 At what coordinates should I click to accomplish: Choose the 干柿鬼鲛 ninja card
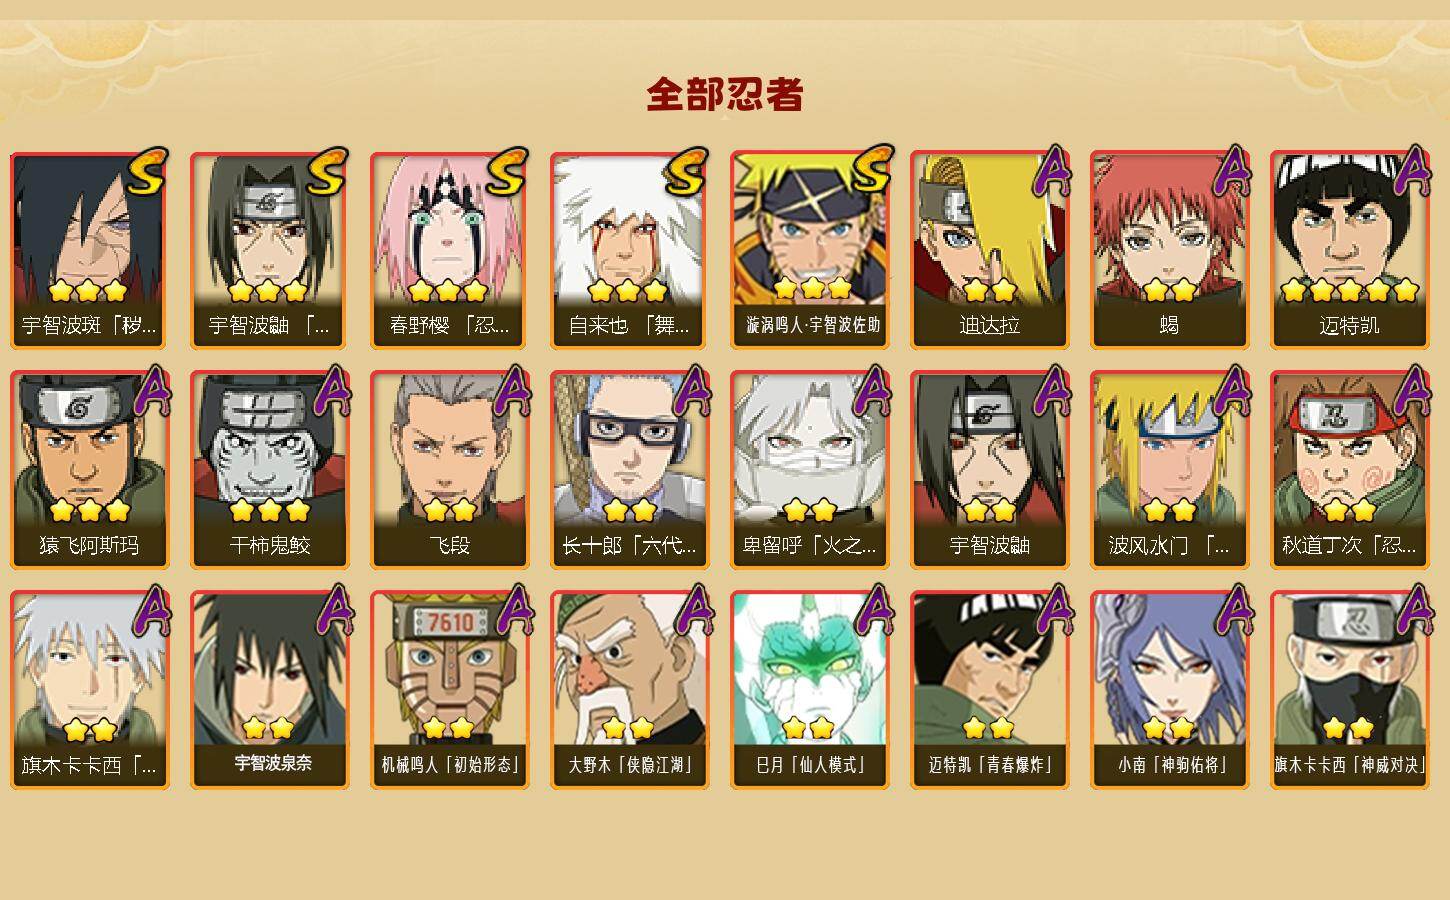270,470
